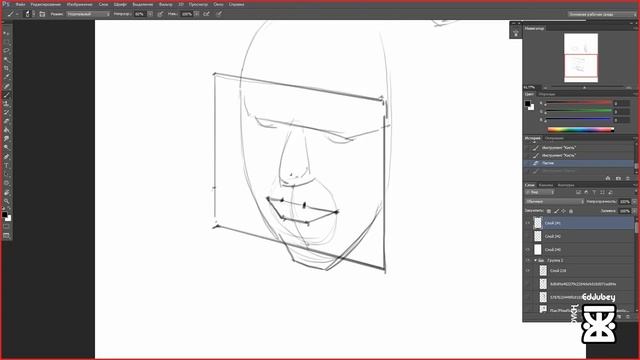The width and height of the screenshot is (640, 360).
Task: Open the tool preset picker in options bar
Action: [12, 14]
